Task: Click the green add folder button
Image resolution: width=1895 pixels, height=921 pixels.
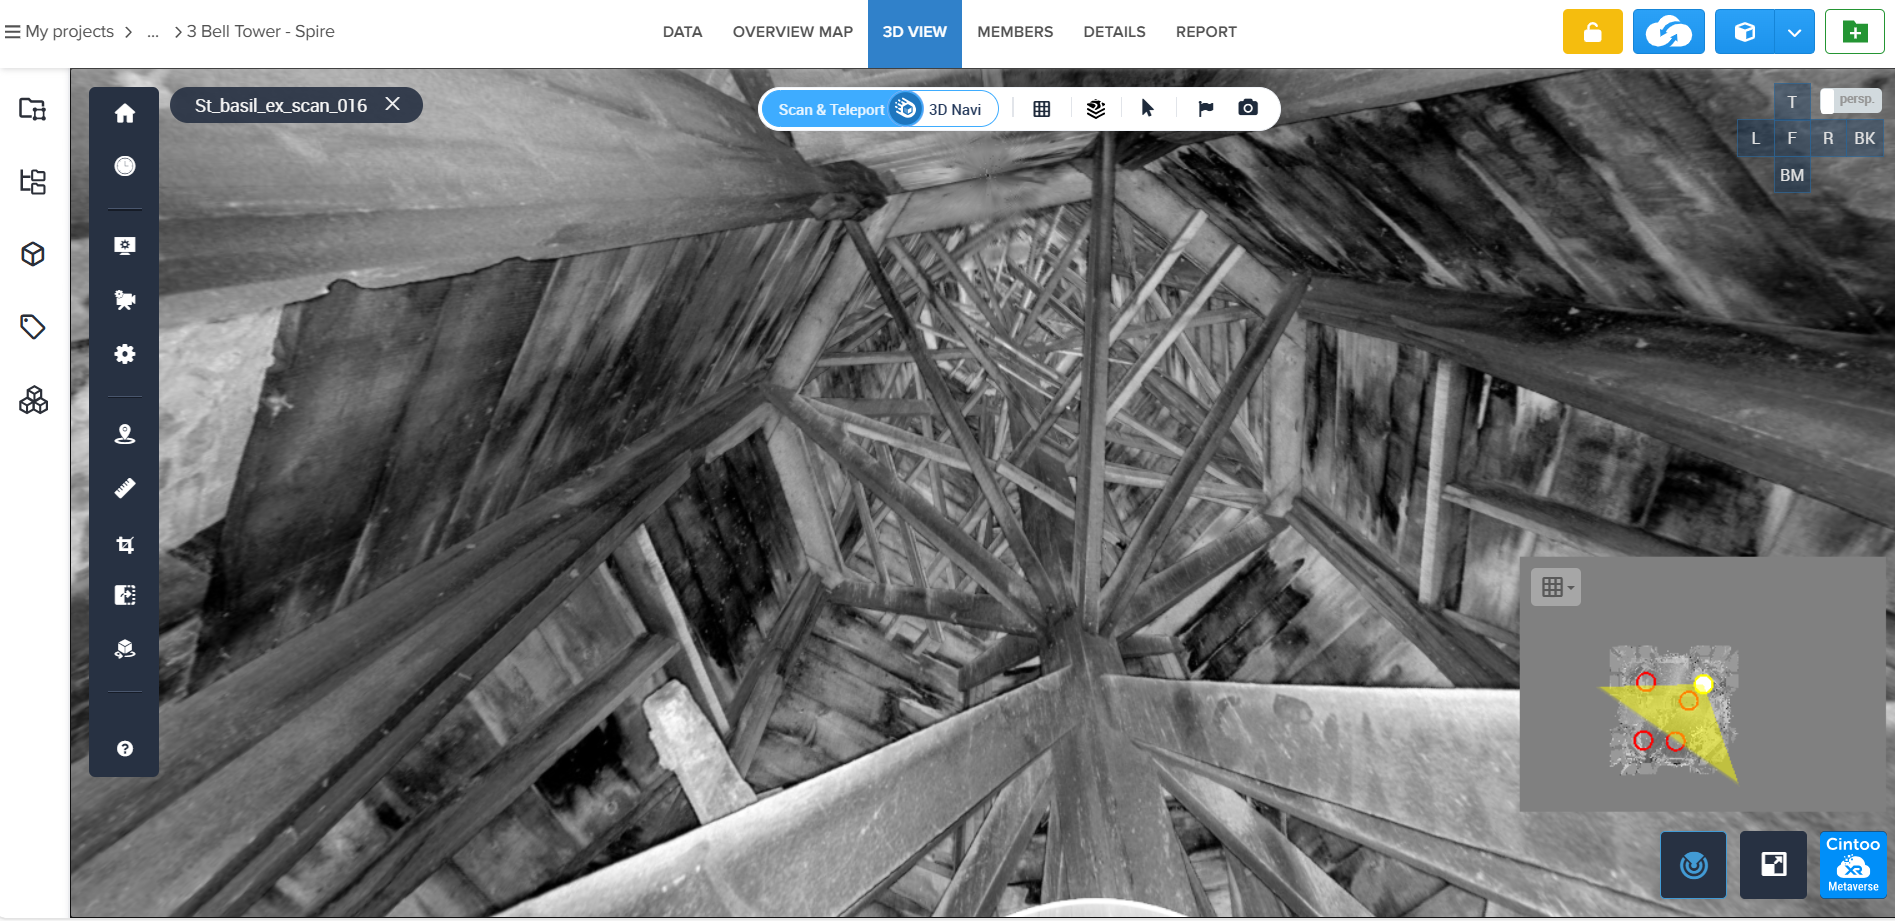Action: [1855, 32]
